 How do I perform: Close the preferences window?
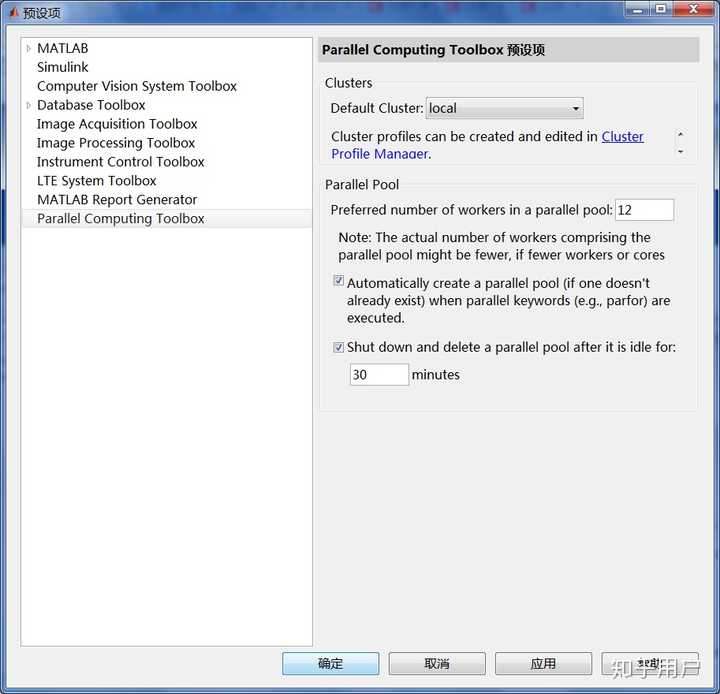693,9
